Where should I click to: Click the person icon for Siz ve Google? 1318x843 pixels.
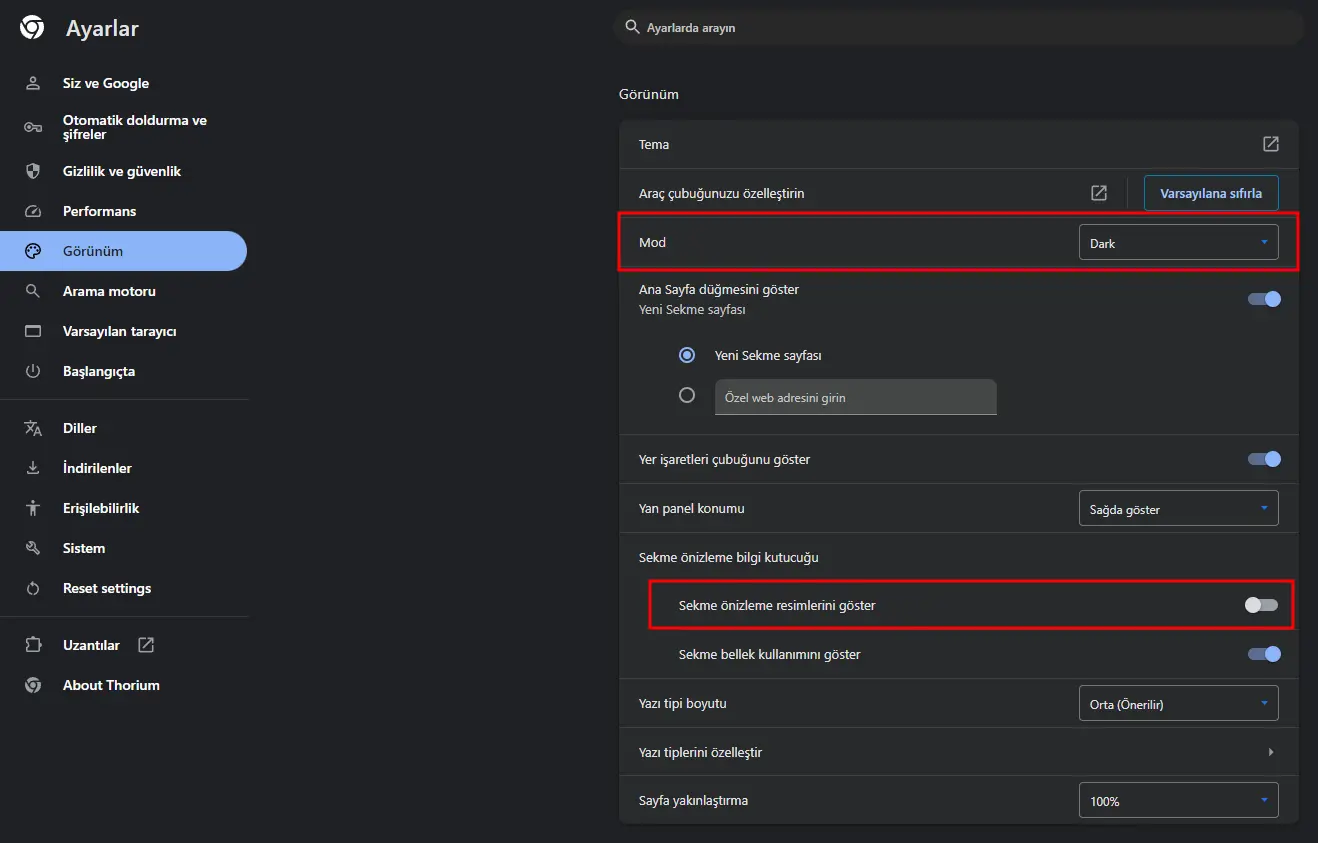tap(33, 83)
